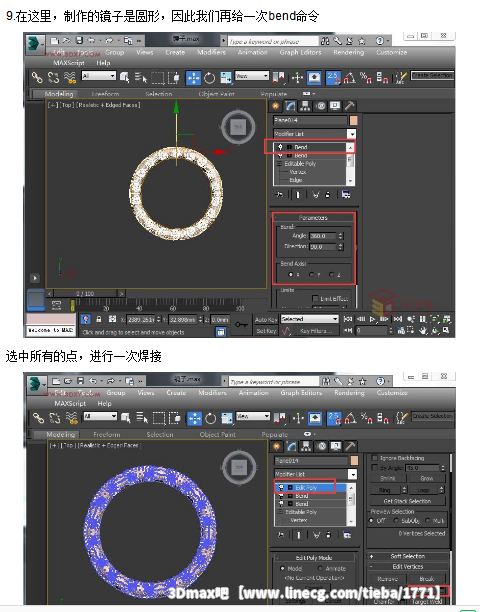The image size is (480, 612).
Task: Click object color swatch in second screenshot
Action: [x=354, y=461]
